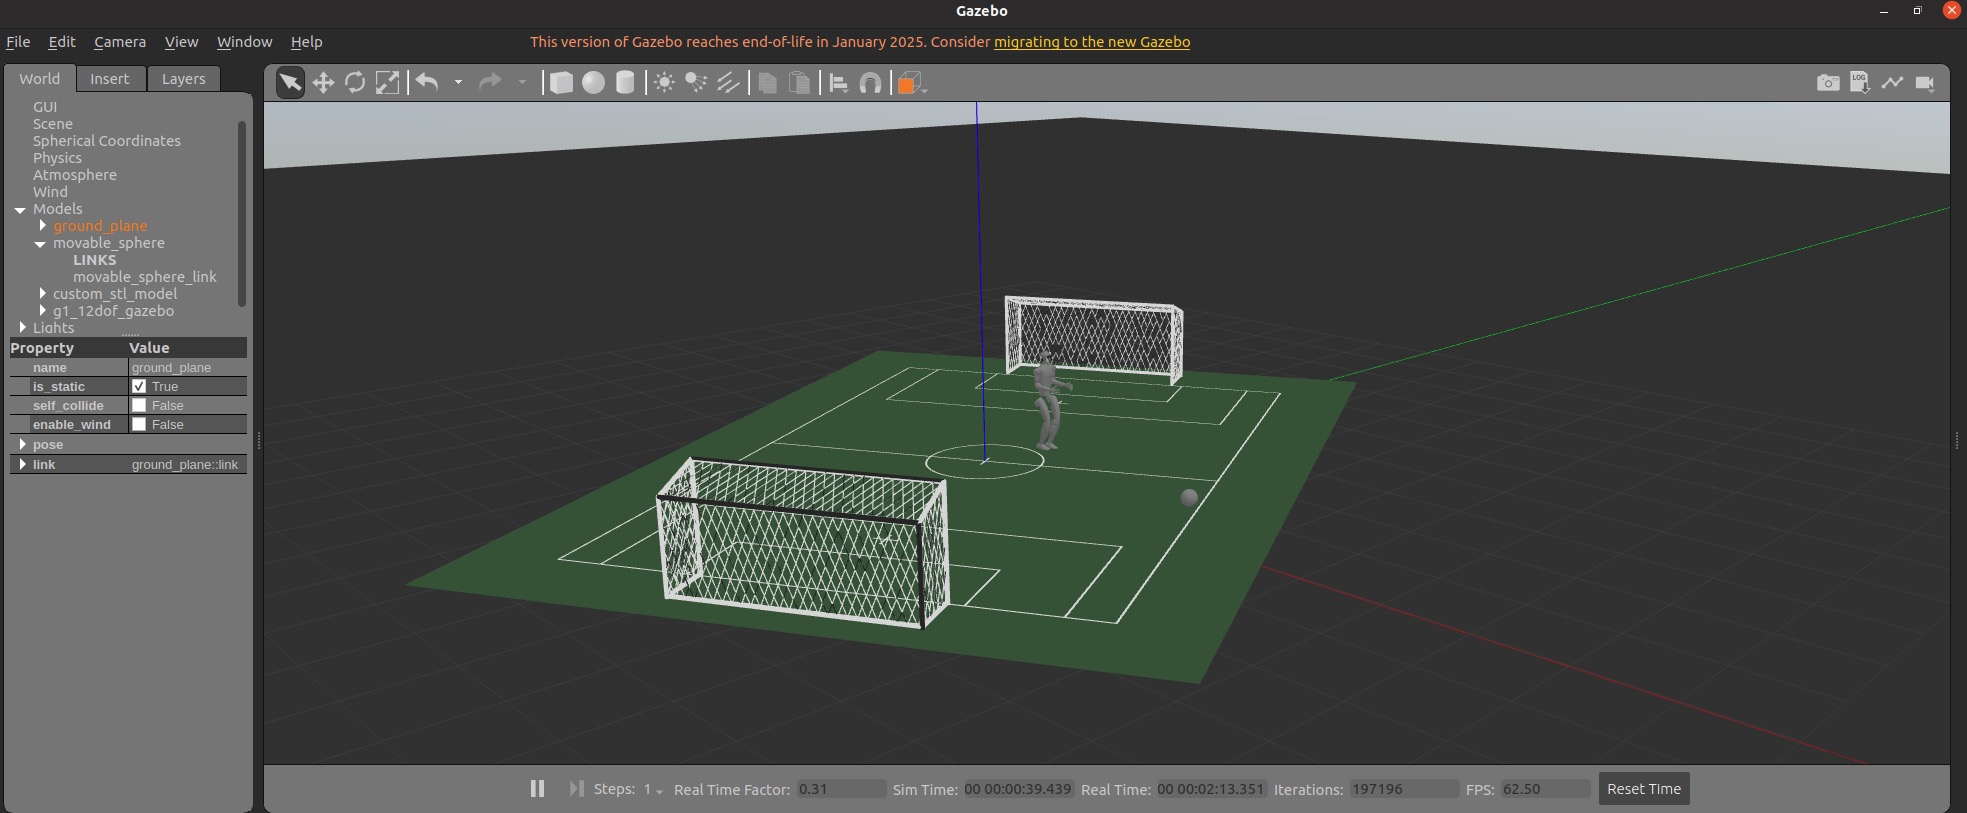1967x813 pixels.
Task: Click the Real Time Factor value 0.31
Action: pos(840,789)
